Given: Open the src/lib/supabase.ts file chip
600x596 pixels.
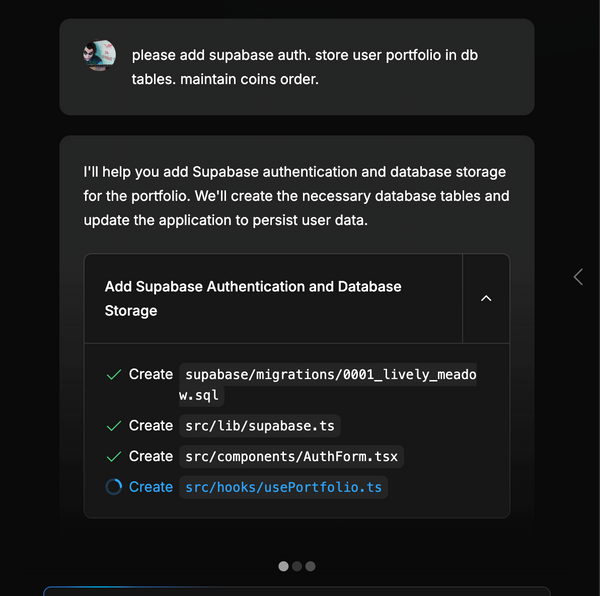Looking at the screenshot, I should 260,426.
